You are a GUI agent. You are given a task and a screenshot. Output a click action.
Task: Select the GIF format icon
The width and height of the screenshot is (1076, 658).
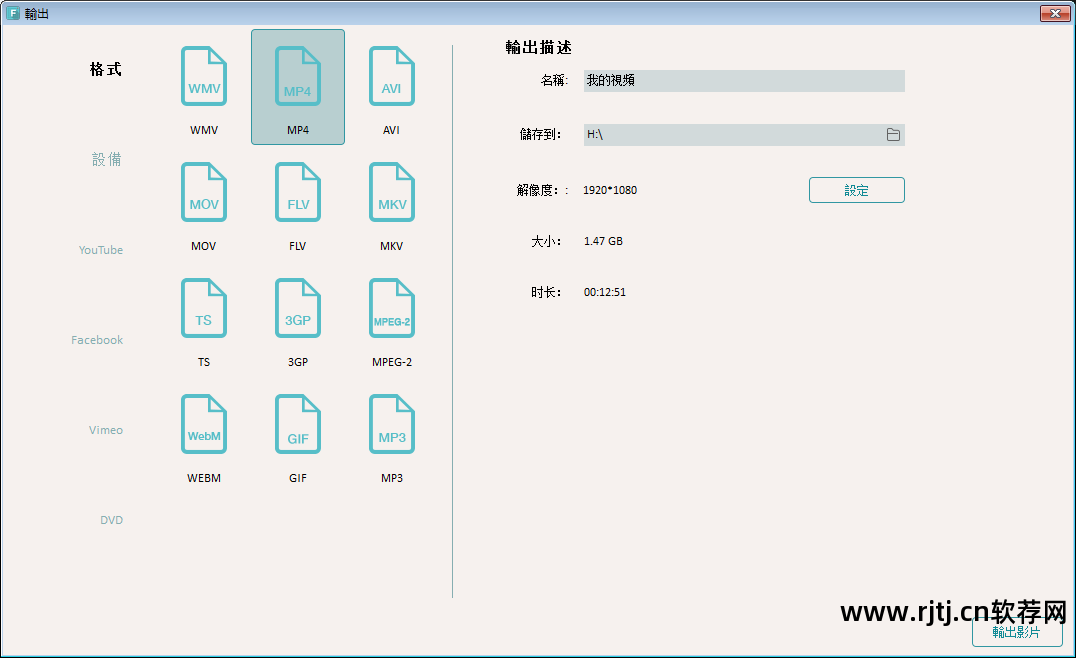click(x=297, y=426)
